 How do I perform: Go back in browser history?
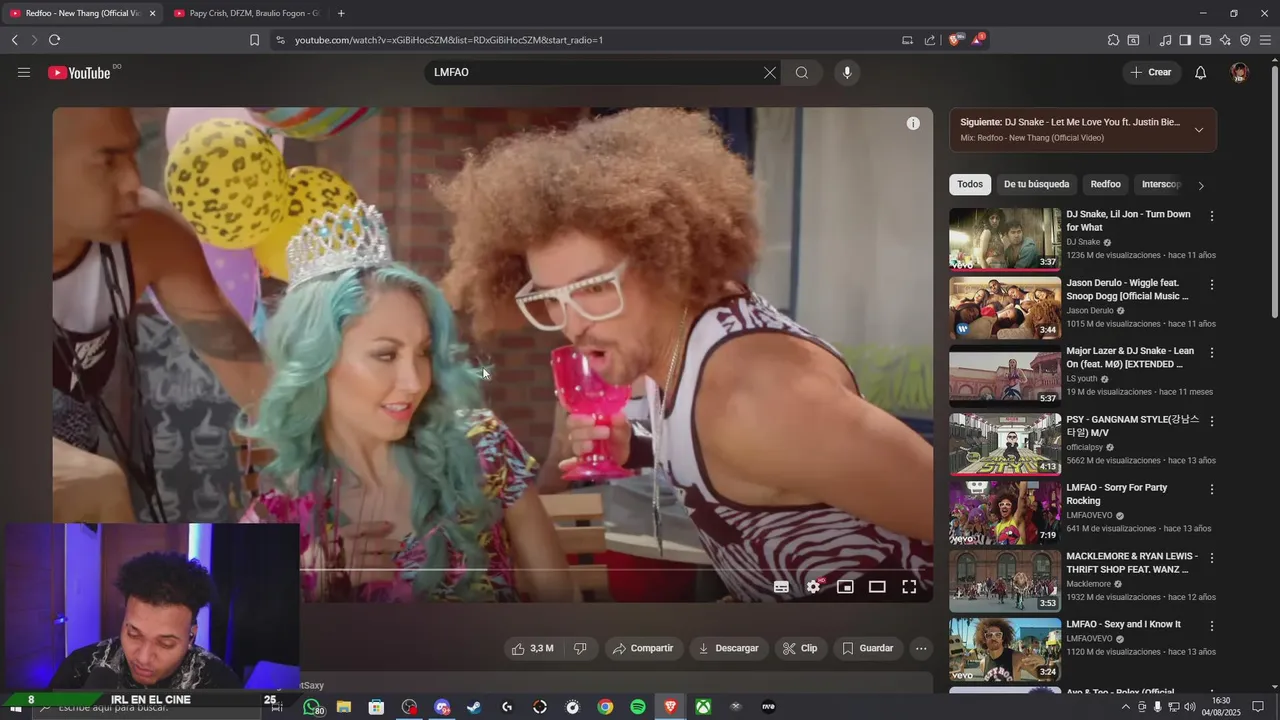click(14, 40)
